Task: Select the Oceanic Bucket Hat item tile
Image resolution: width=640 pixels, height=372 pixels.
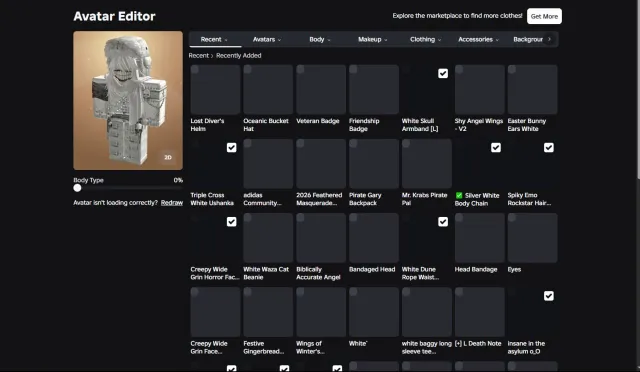Action: (x=268, y=89)
